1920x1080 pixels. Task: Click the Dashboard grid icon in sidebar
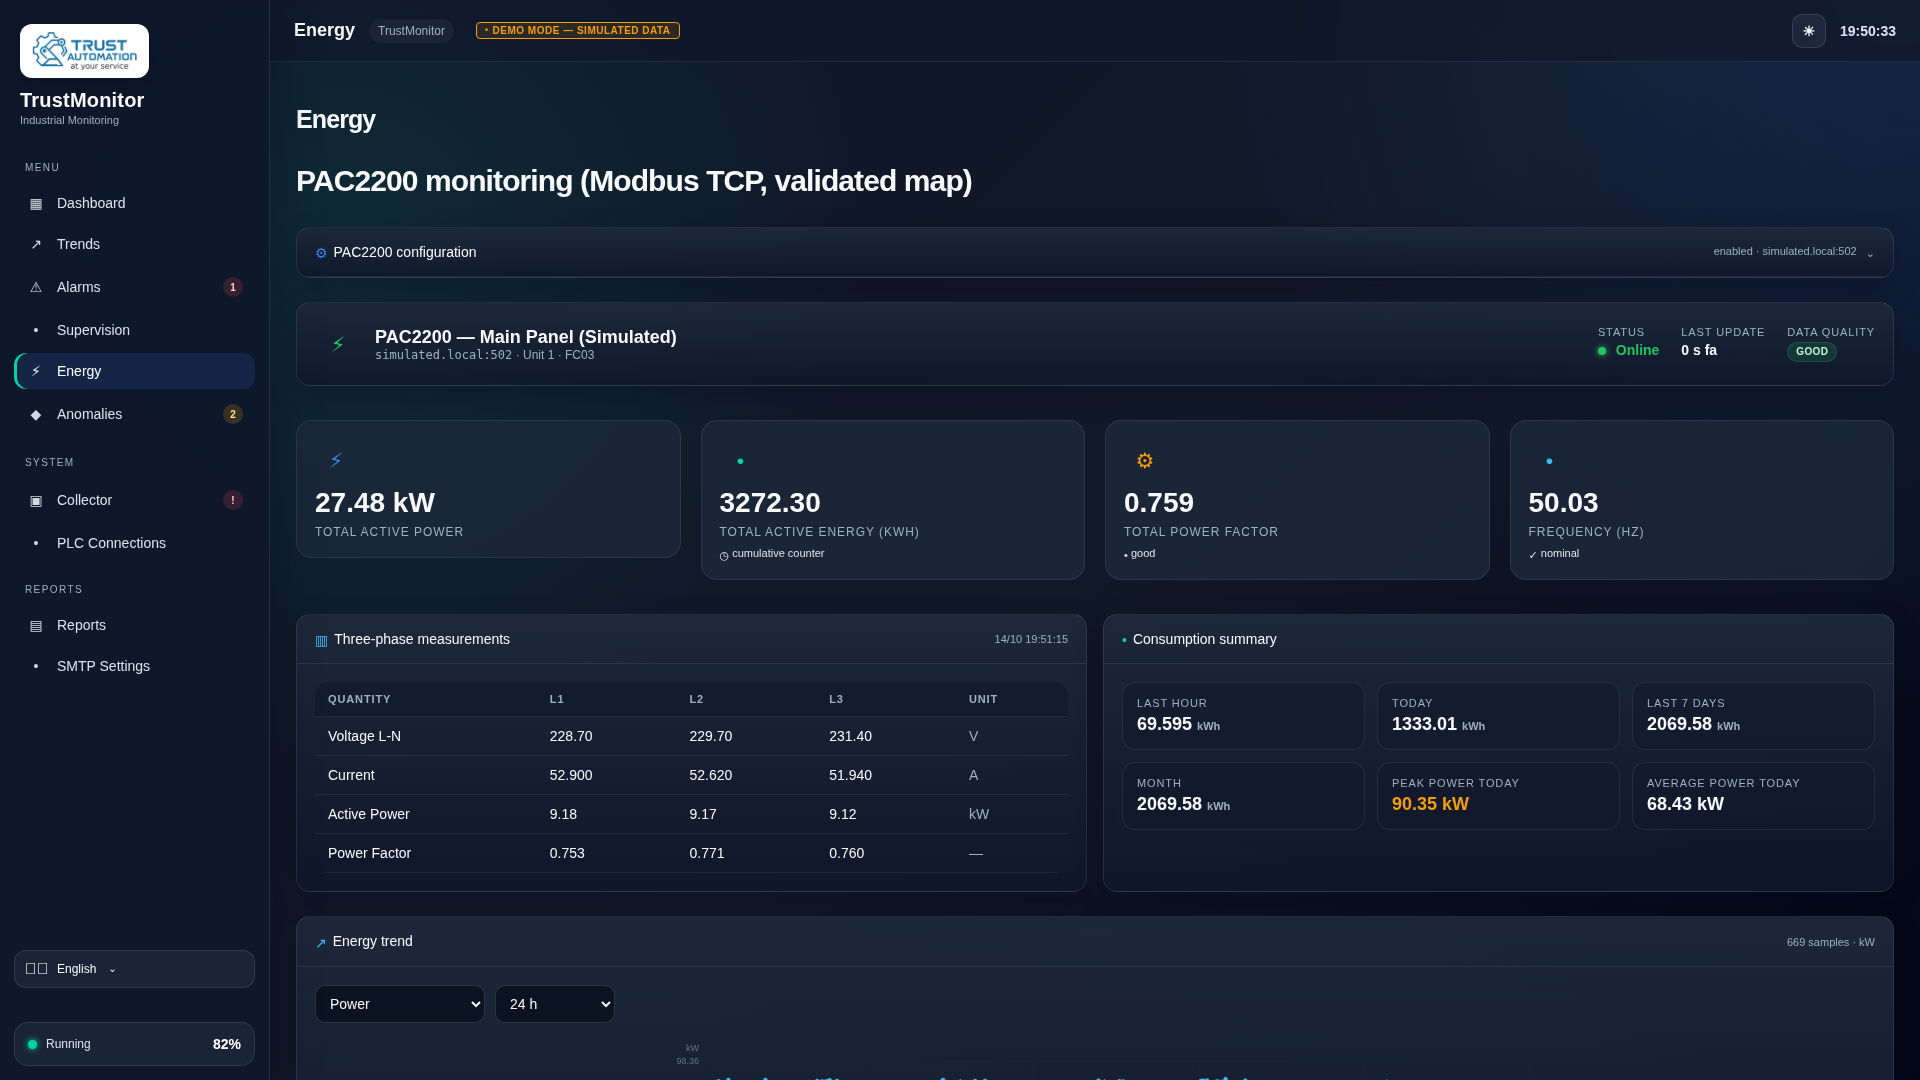click(36, 203)
